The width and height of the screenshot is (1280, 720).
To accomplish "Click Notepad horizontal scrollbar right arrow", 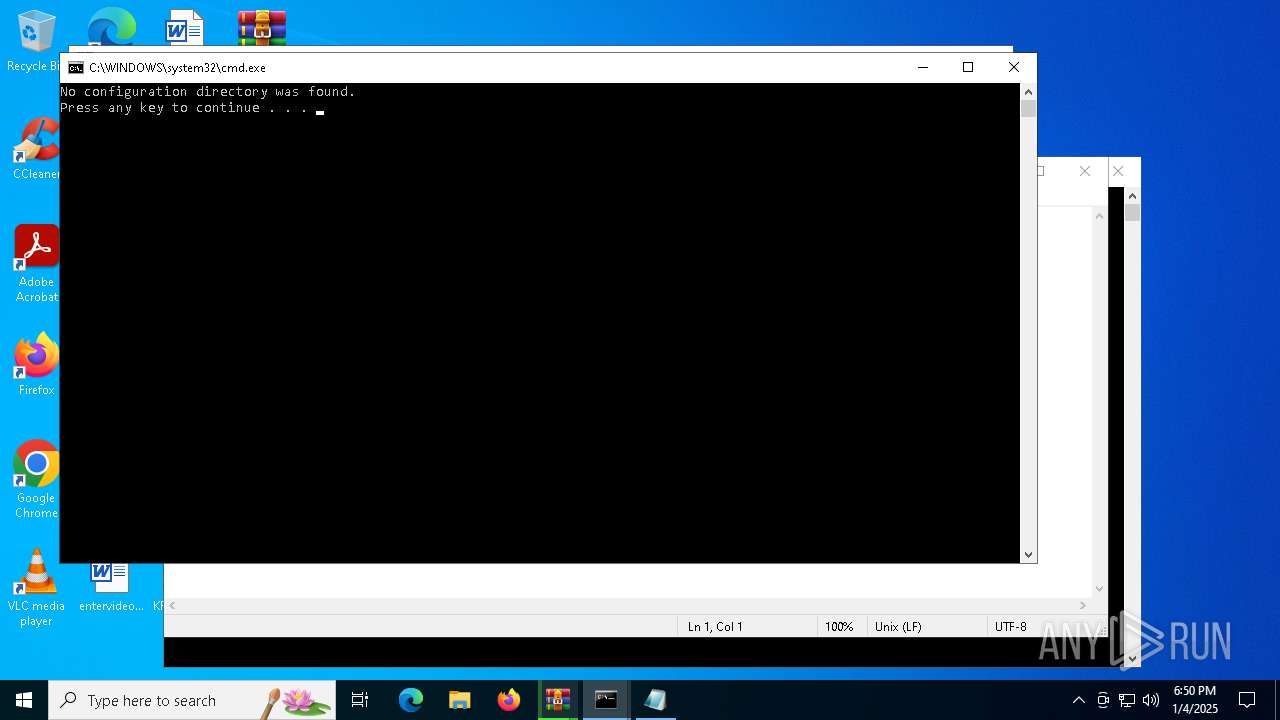I will tap(1083, 605).
